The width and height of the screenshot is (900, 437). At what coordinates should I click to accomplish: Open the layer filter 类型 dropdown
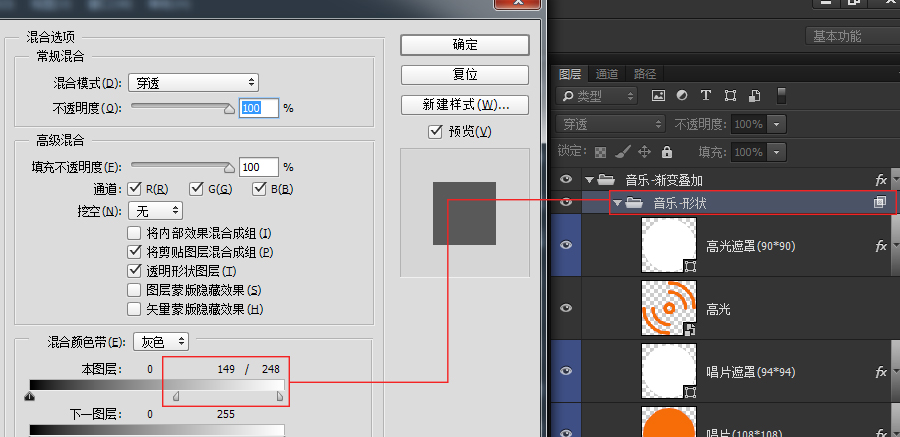597,96
